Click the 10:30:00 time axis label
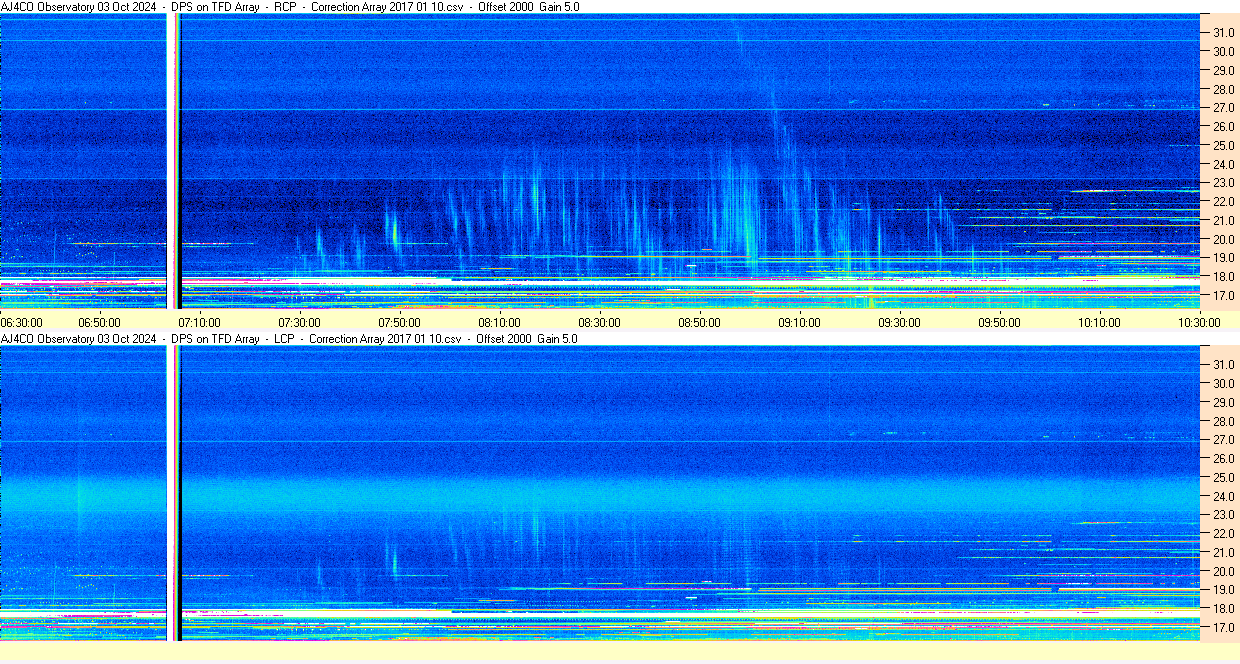Screen dimensions: 1240x664 point(1199,322)
